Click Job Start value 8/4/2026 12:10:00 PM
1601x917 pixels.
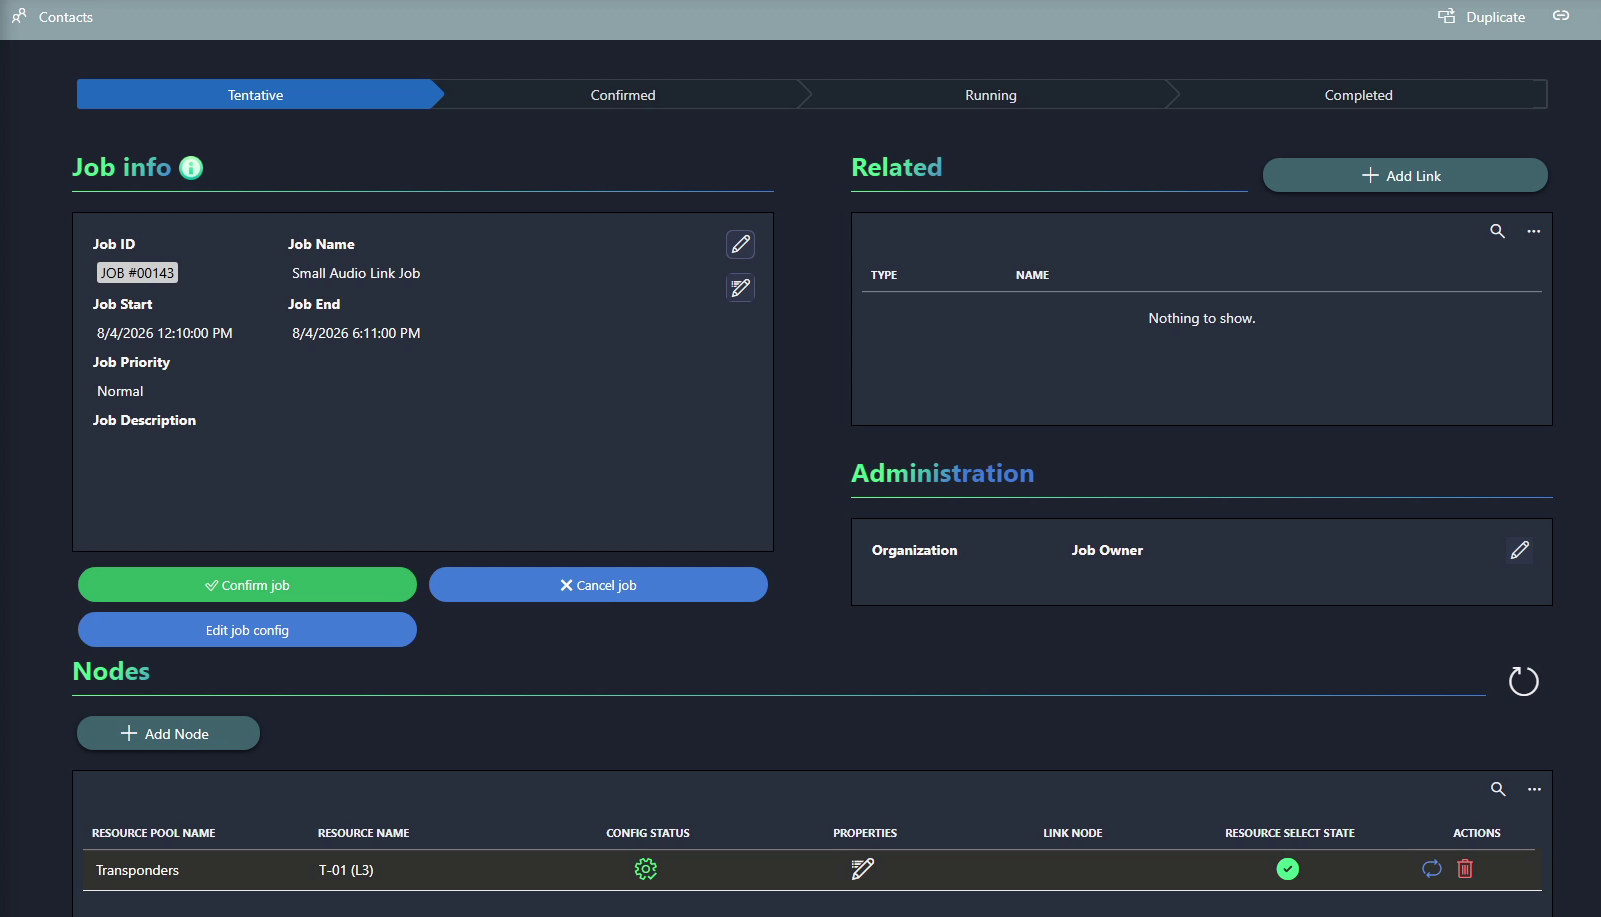tap(165, 333)
